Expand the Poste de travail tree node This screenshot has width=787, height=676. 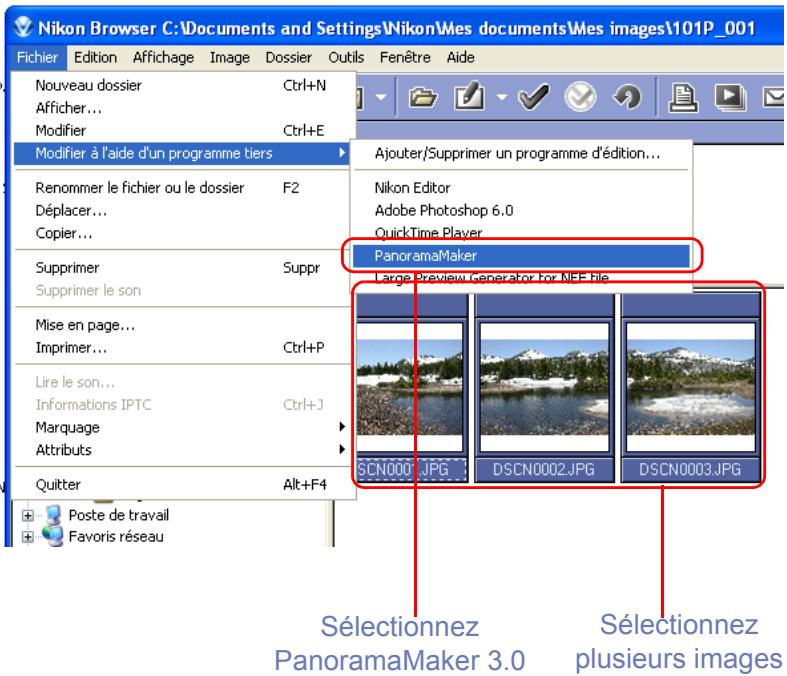pyautogui.click(x=28, y=515)
